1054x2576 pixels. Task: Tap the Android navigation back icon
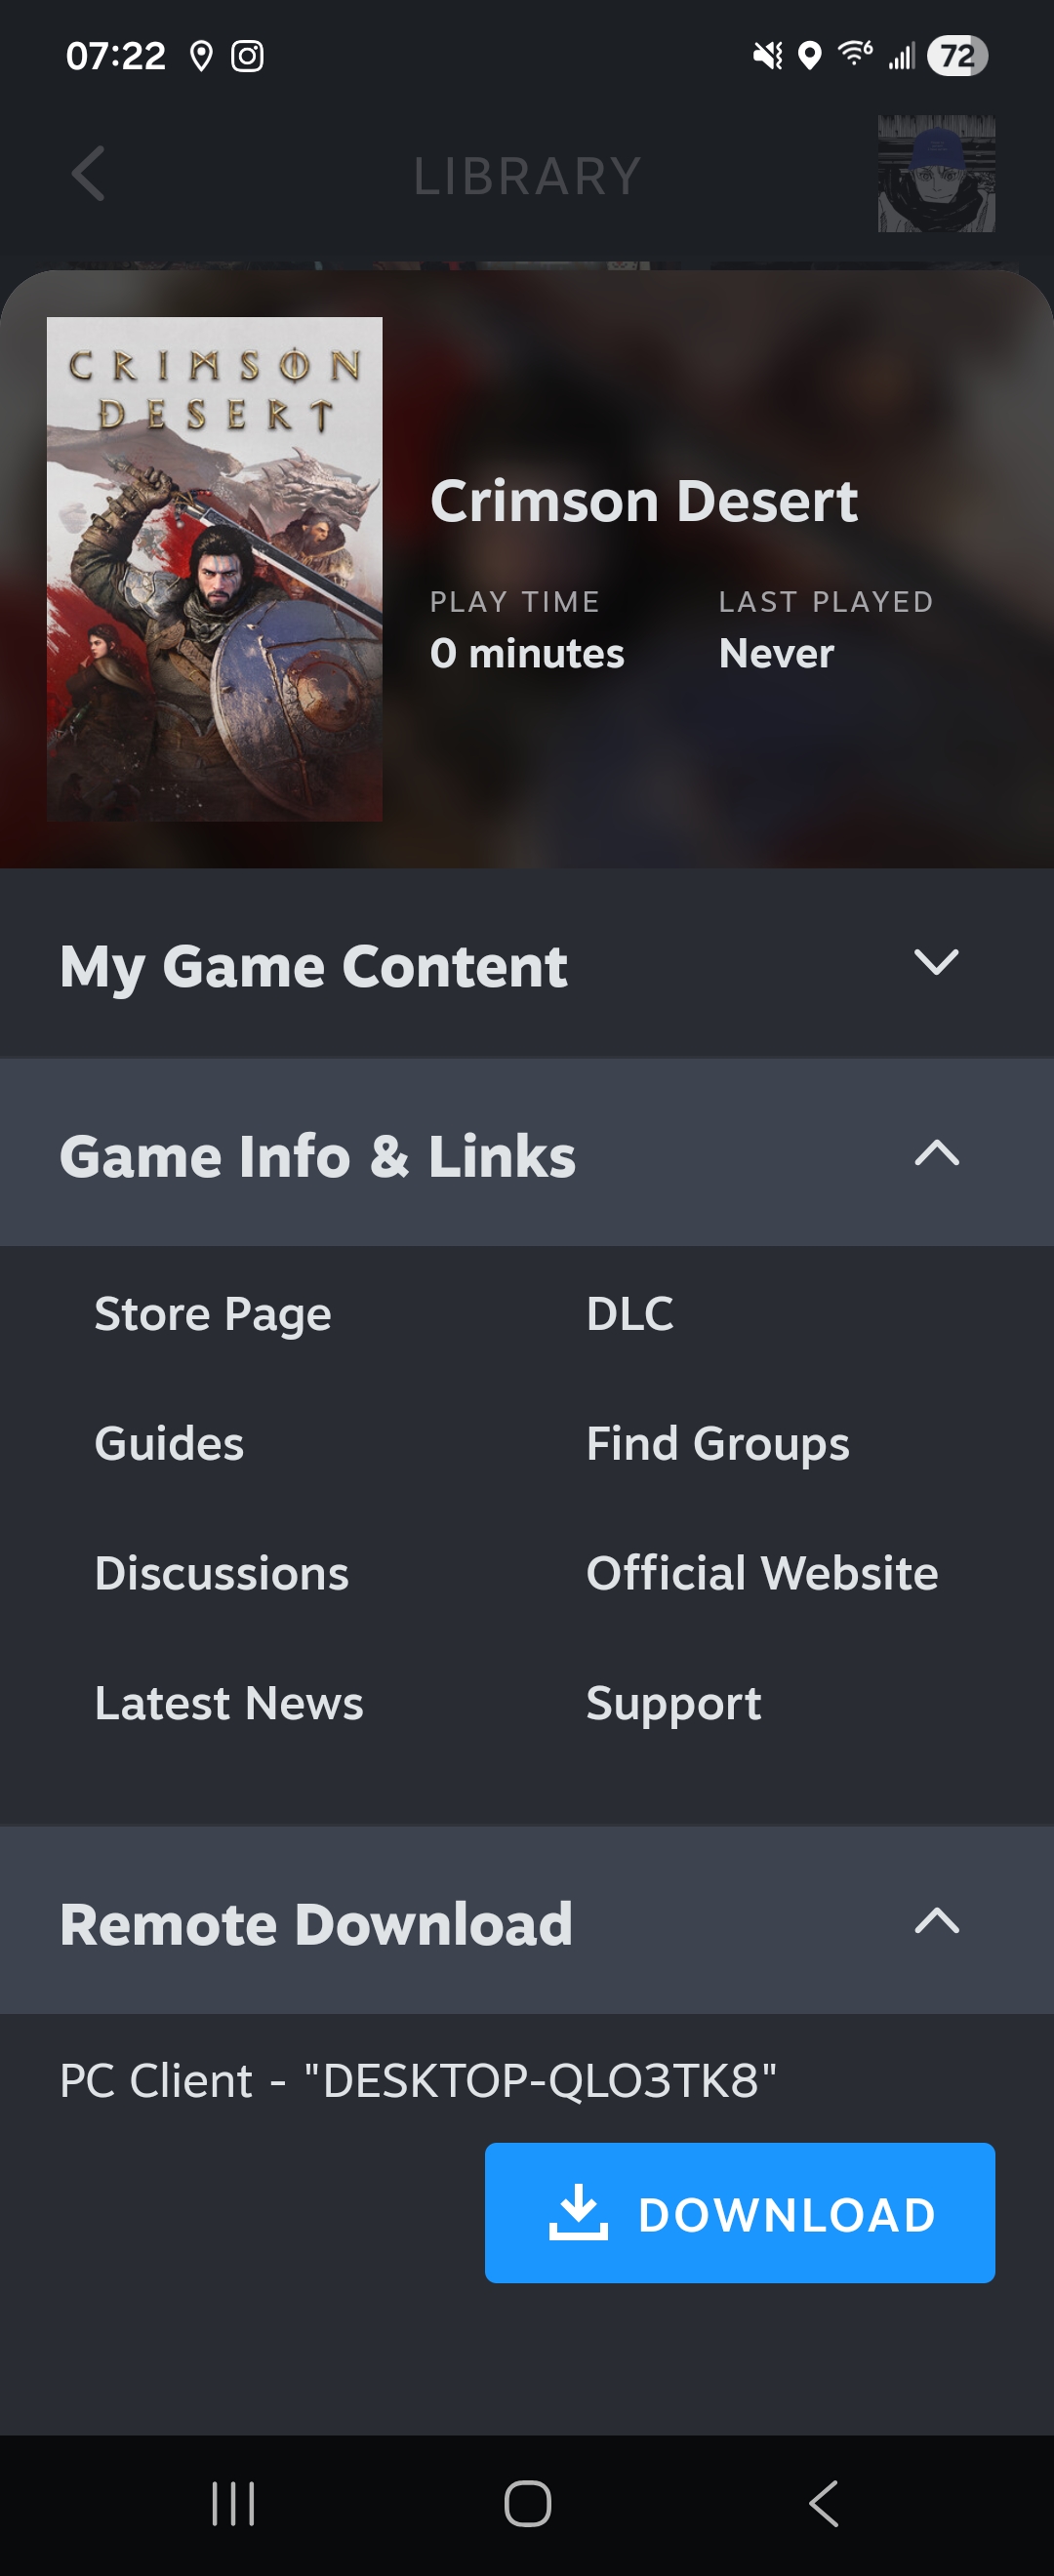pos(822,2504)
